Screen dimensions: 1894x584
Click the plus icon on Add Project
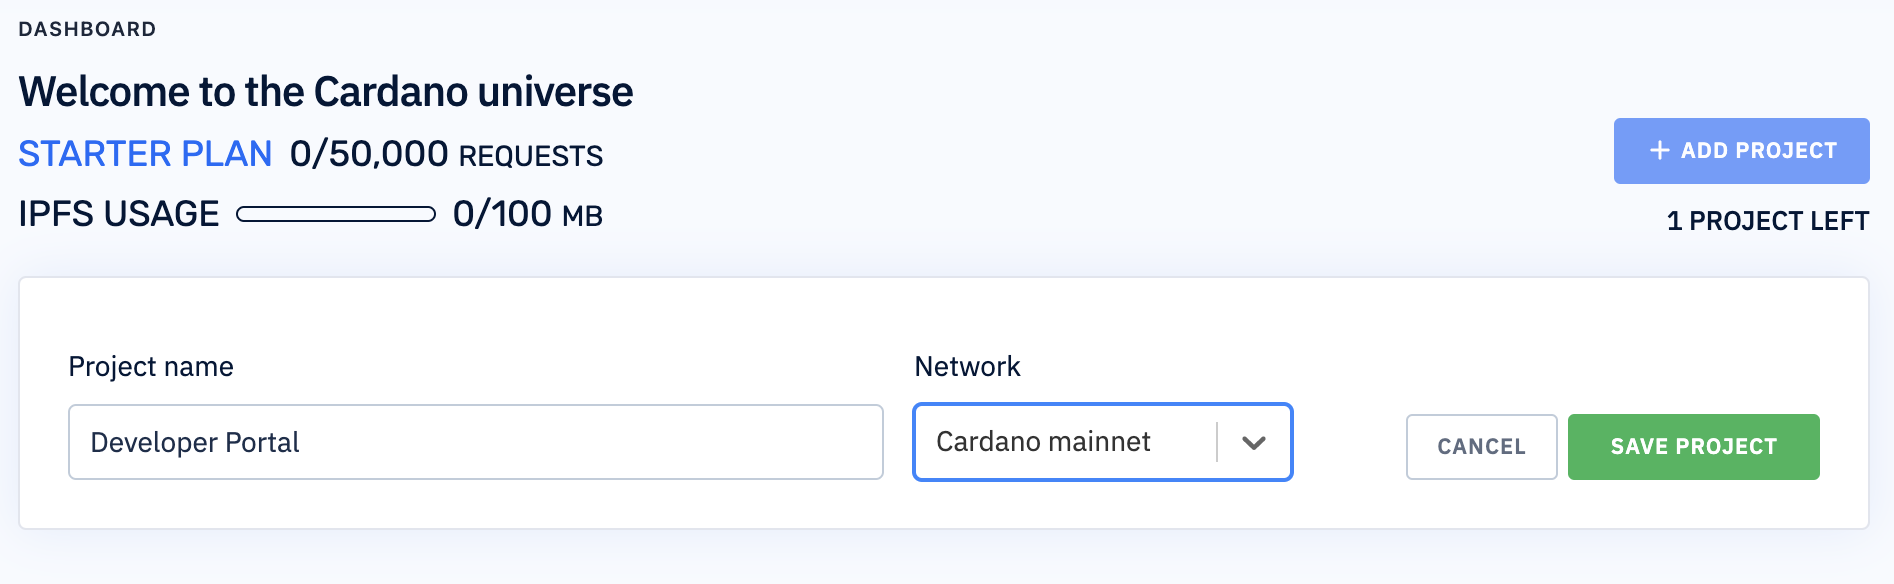point(1660,151)
